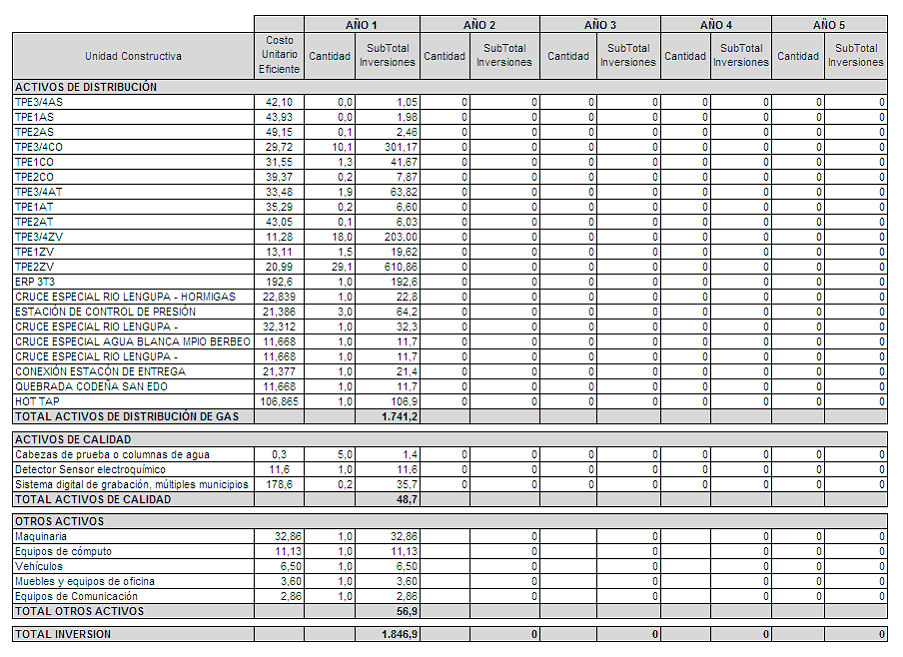Click the 610,86 subtotal cell for TPE2ZV
903x657 pixels.
point(387,267)
